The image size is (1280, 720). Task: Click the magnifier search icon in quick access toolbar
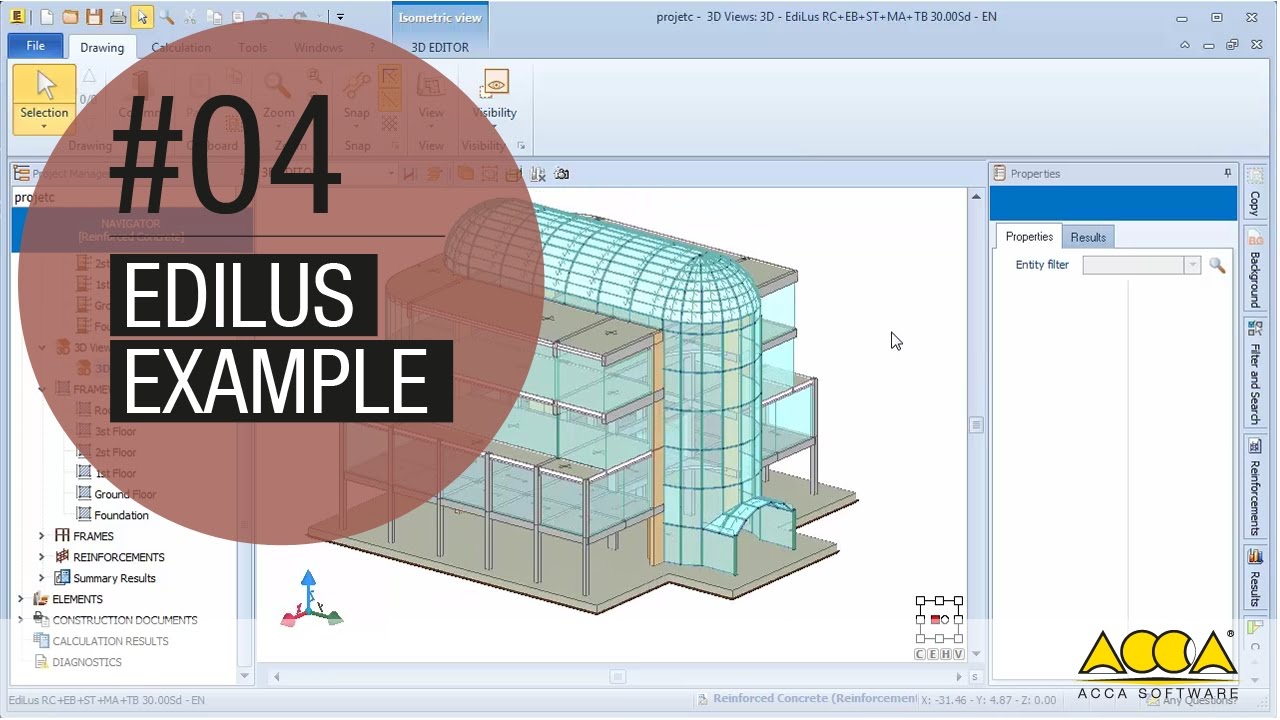[x=166, y=17]
